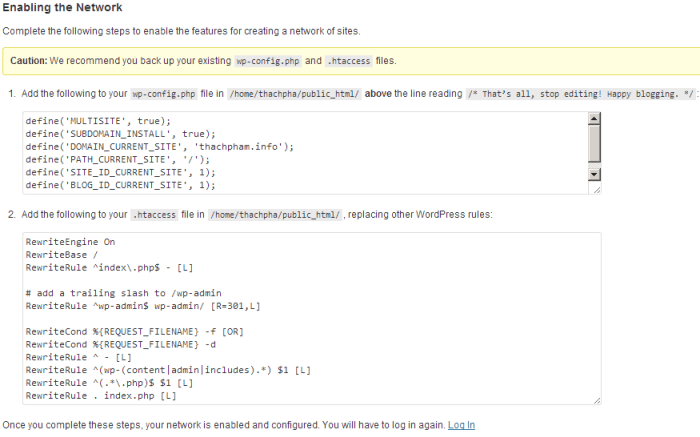700x437 pixels.
Task: Click the RewriteEngine On line
Action: pos(70,242)
